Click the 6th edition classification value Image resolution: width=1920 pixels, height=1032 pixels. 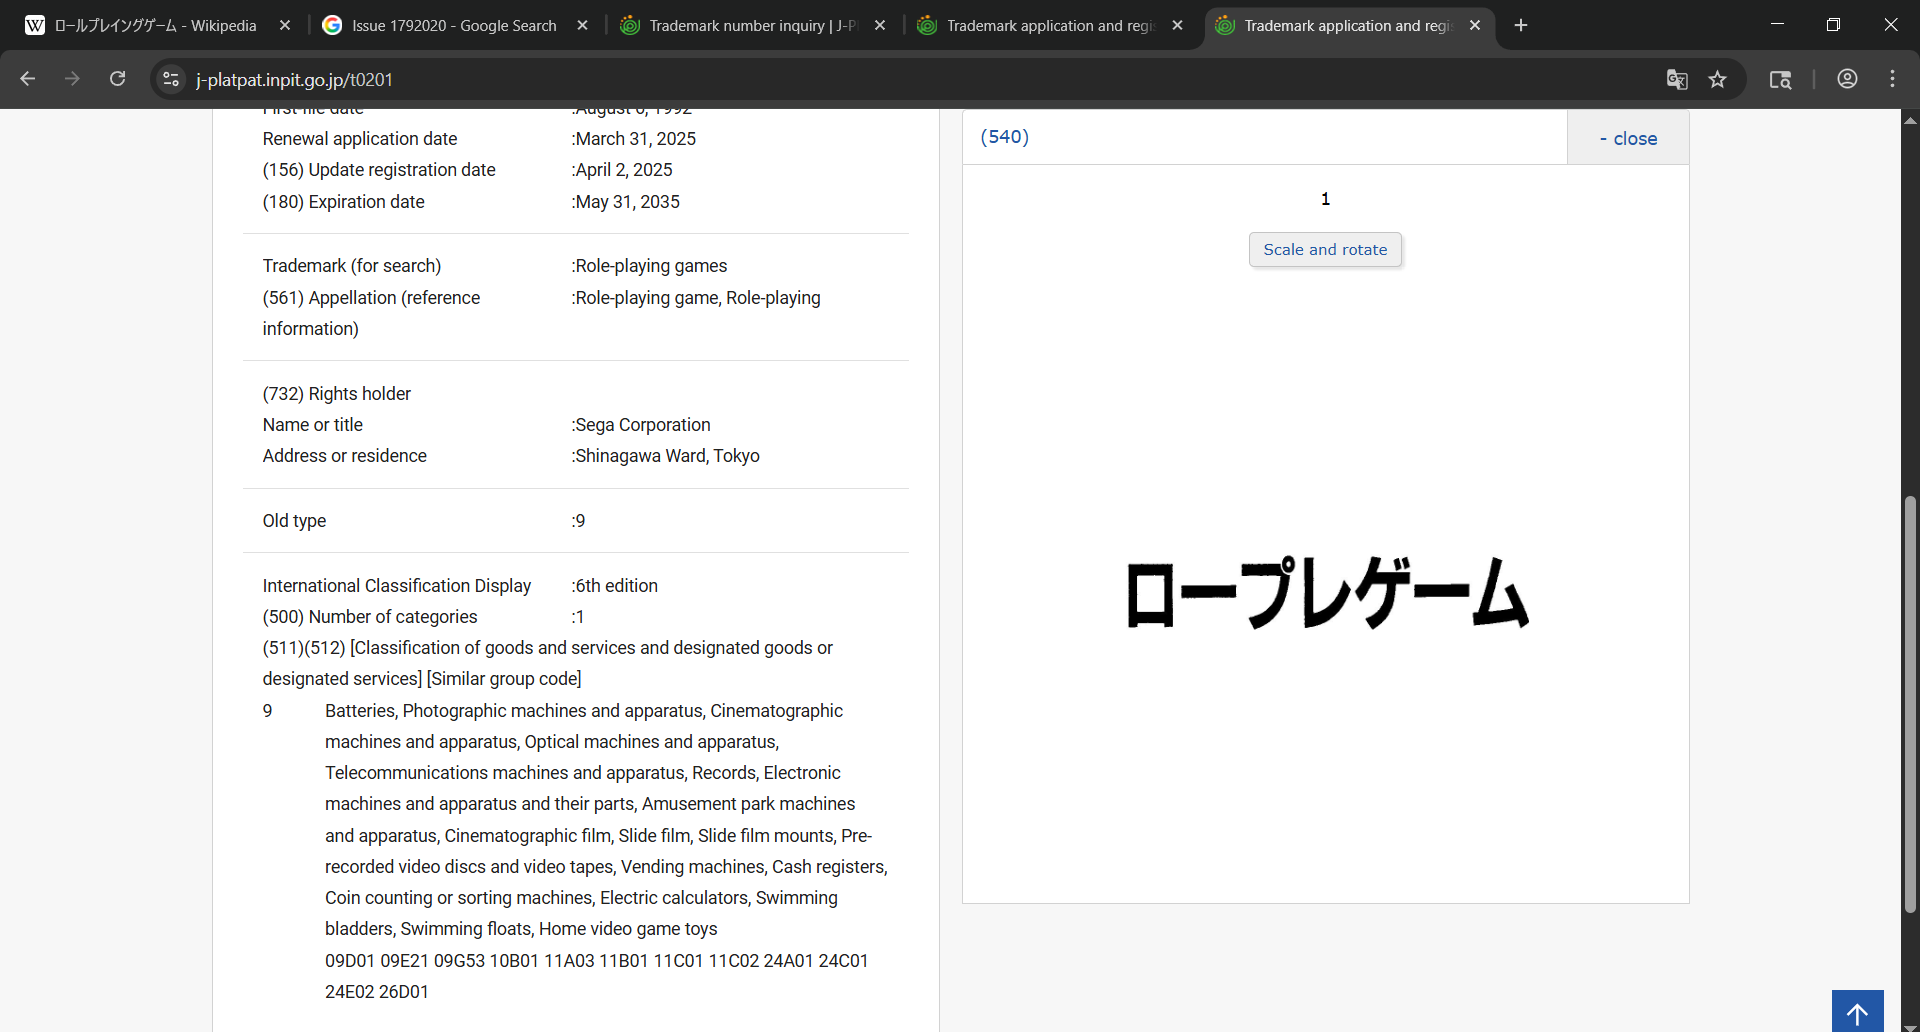tap(616, 586)
